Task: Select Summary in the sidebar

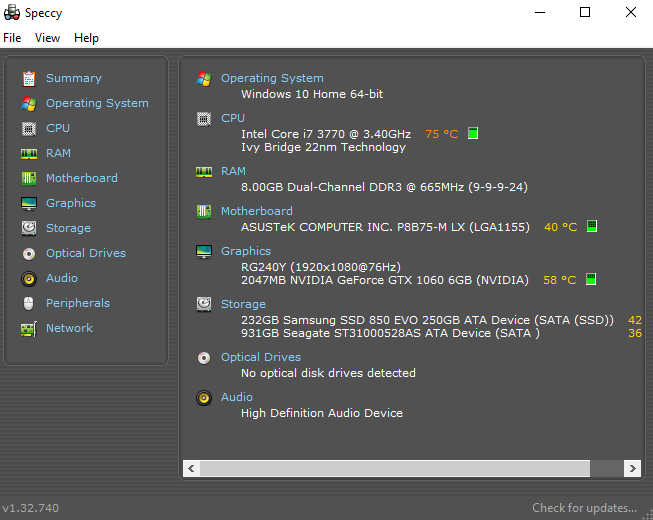Action: [74, 78]
